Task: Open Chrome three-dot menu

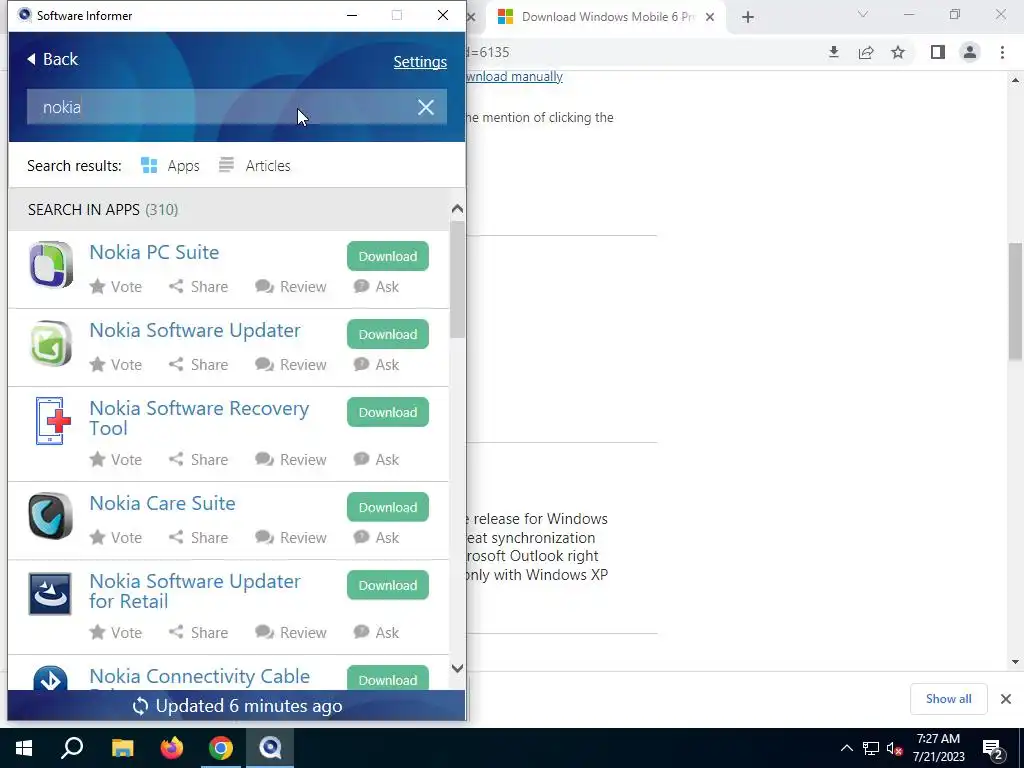Action: [1002, 52]
